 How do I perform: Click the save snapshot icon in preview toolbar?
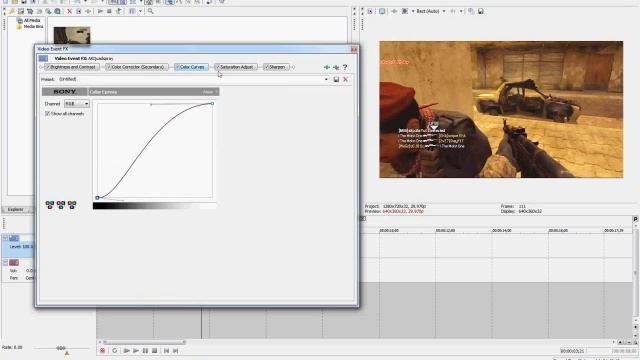[x=481, y=11]
